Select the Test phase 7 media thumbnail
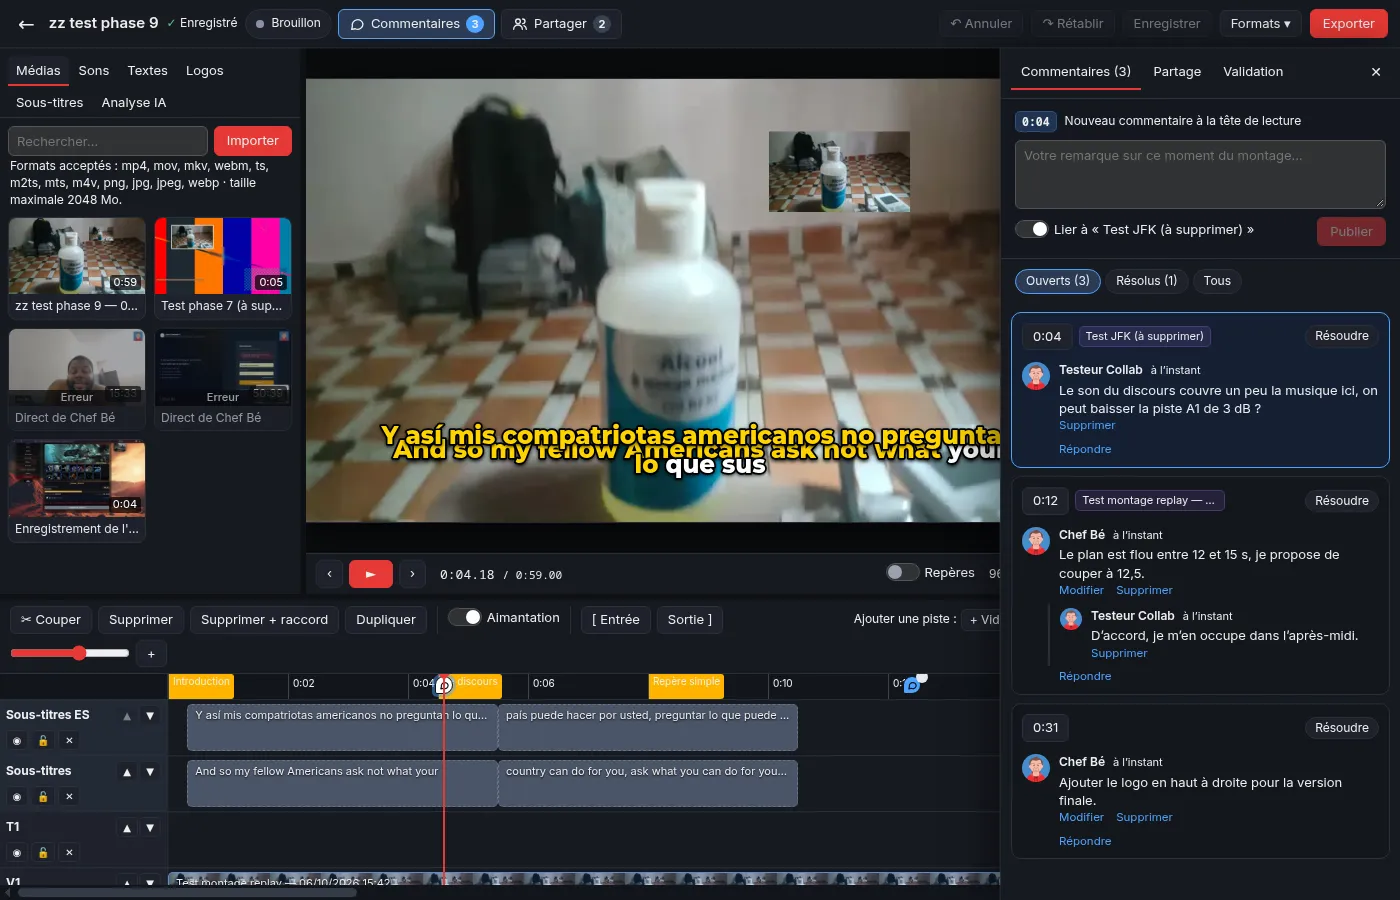 click(223, 267)
